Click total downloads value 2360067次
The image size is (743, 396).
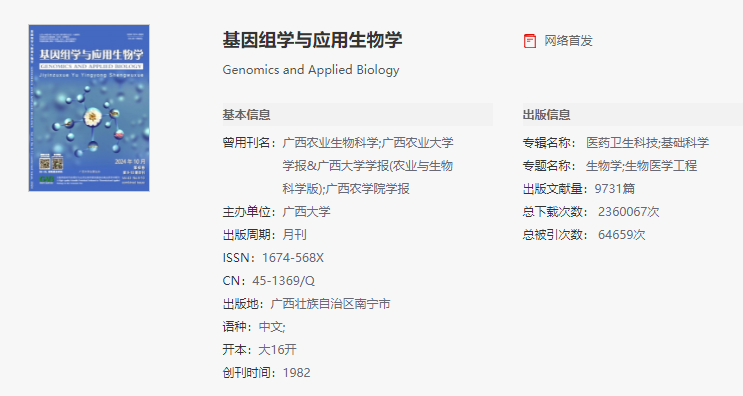(x=628, y=212)
